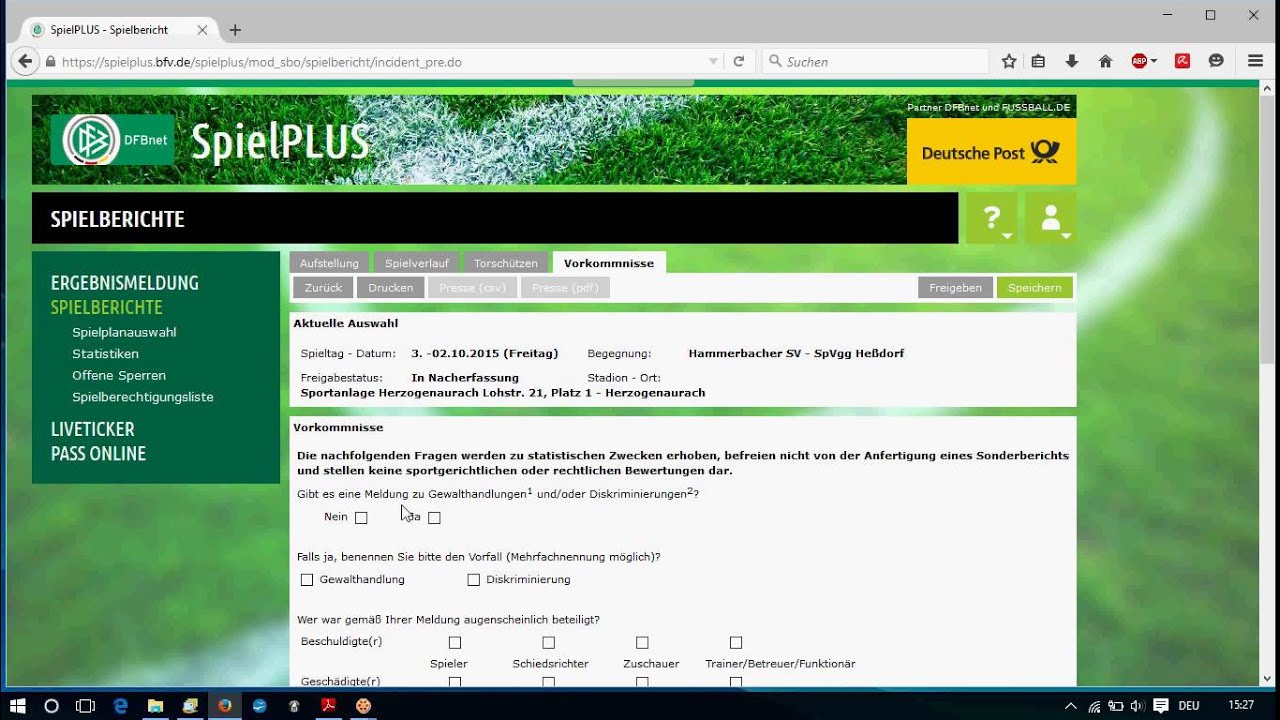Open PASS ONLINE in the sidebar

coord(99,454)
